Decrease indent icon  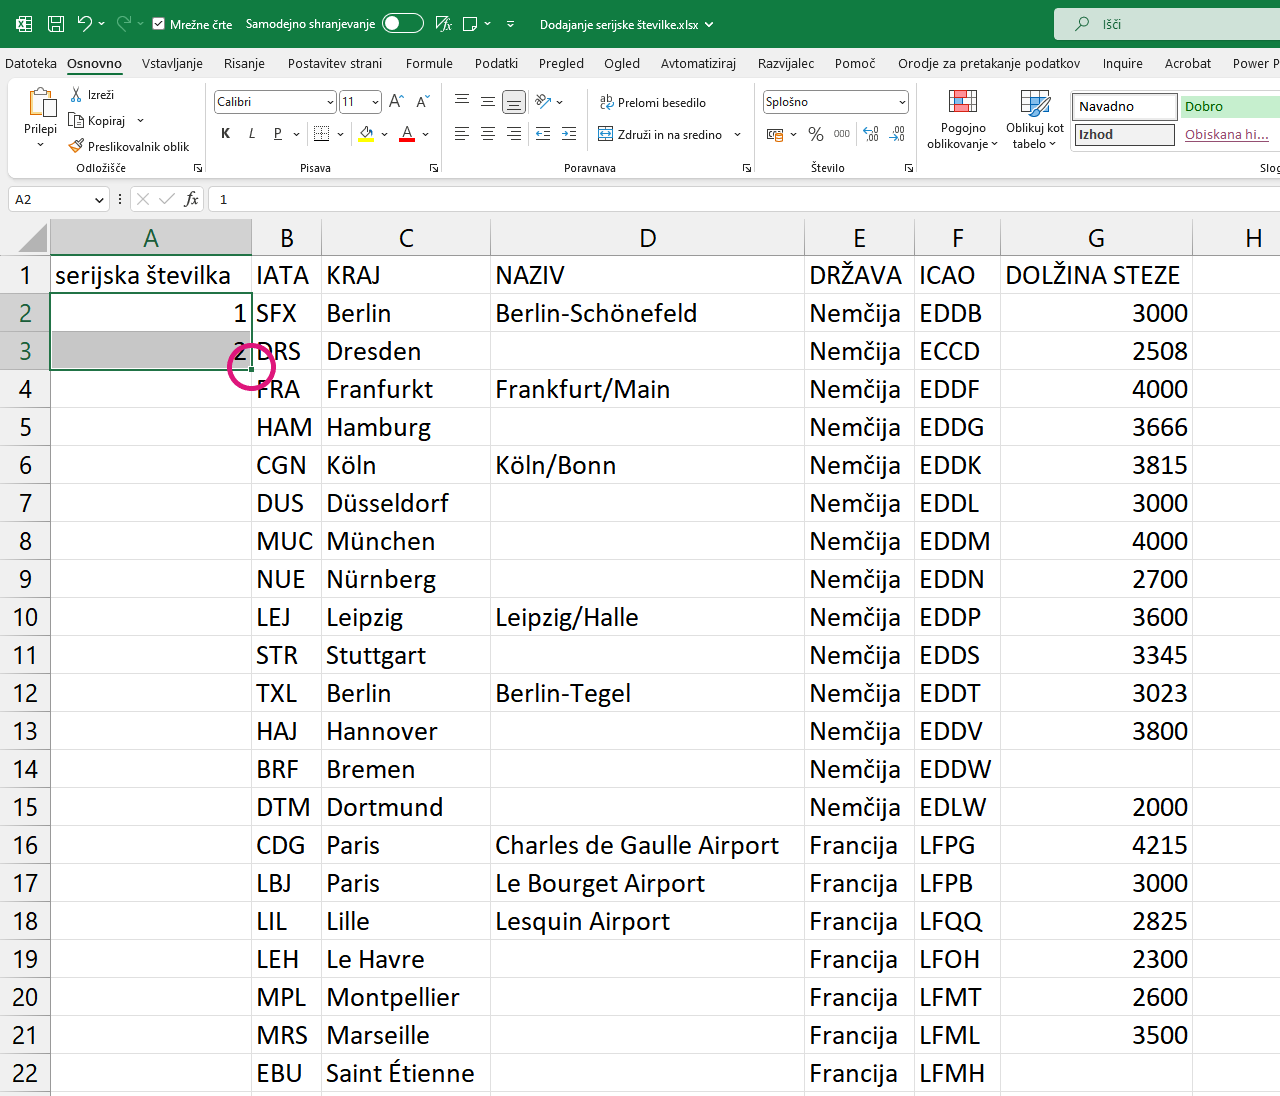[543, 134]
